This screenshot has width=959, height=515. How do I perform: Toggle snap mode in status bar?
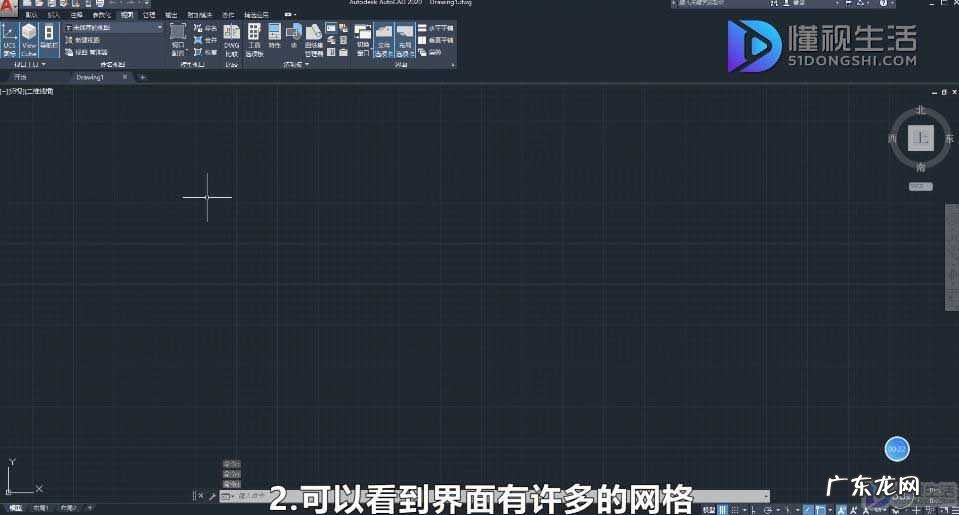pyautogui.click(x=735, y=509)
